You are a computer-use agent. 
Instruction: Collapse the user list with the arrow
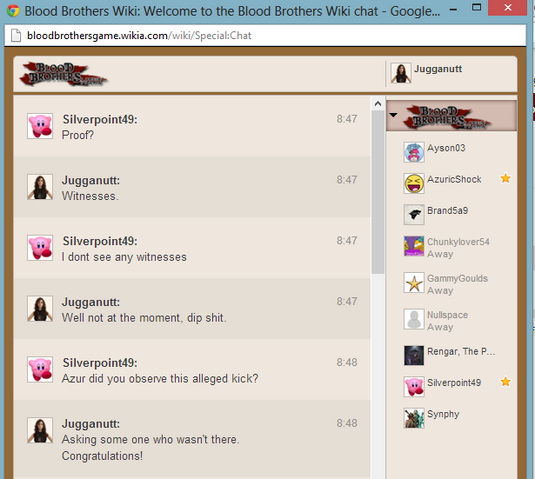[393, 115]
